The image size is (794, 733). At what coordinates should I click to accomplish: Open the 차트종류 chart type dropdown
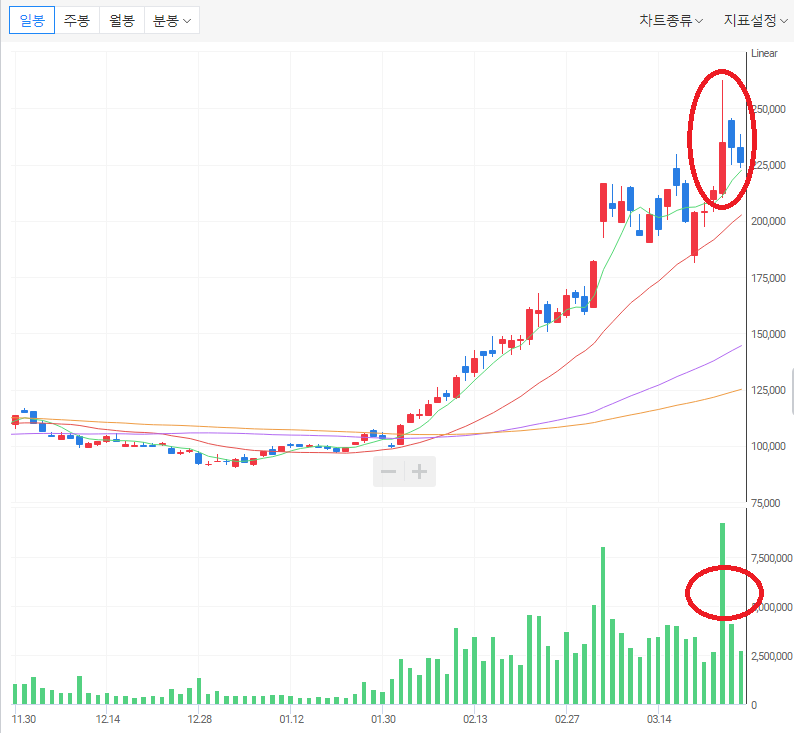click(671, 20)
